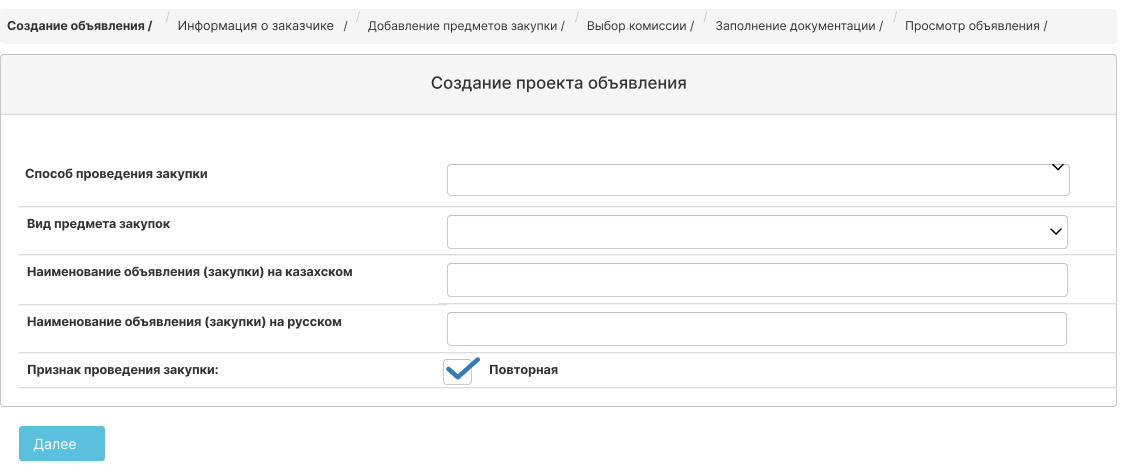Open the Заполнение документации step
This screenshot has width=1148, height=470.
(x=800, y=26)
